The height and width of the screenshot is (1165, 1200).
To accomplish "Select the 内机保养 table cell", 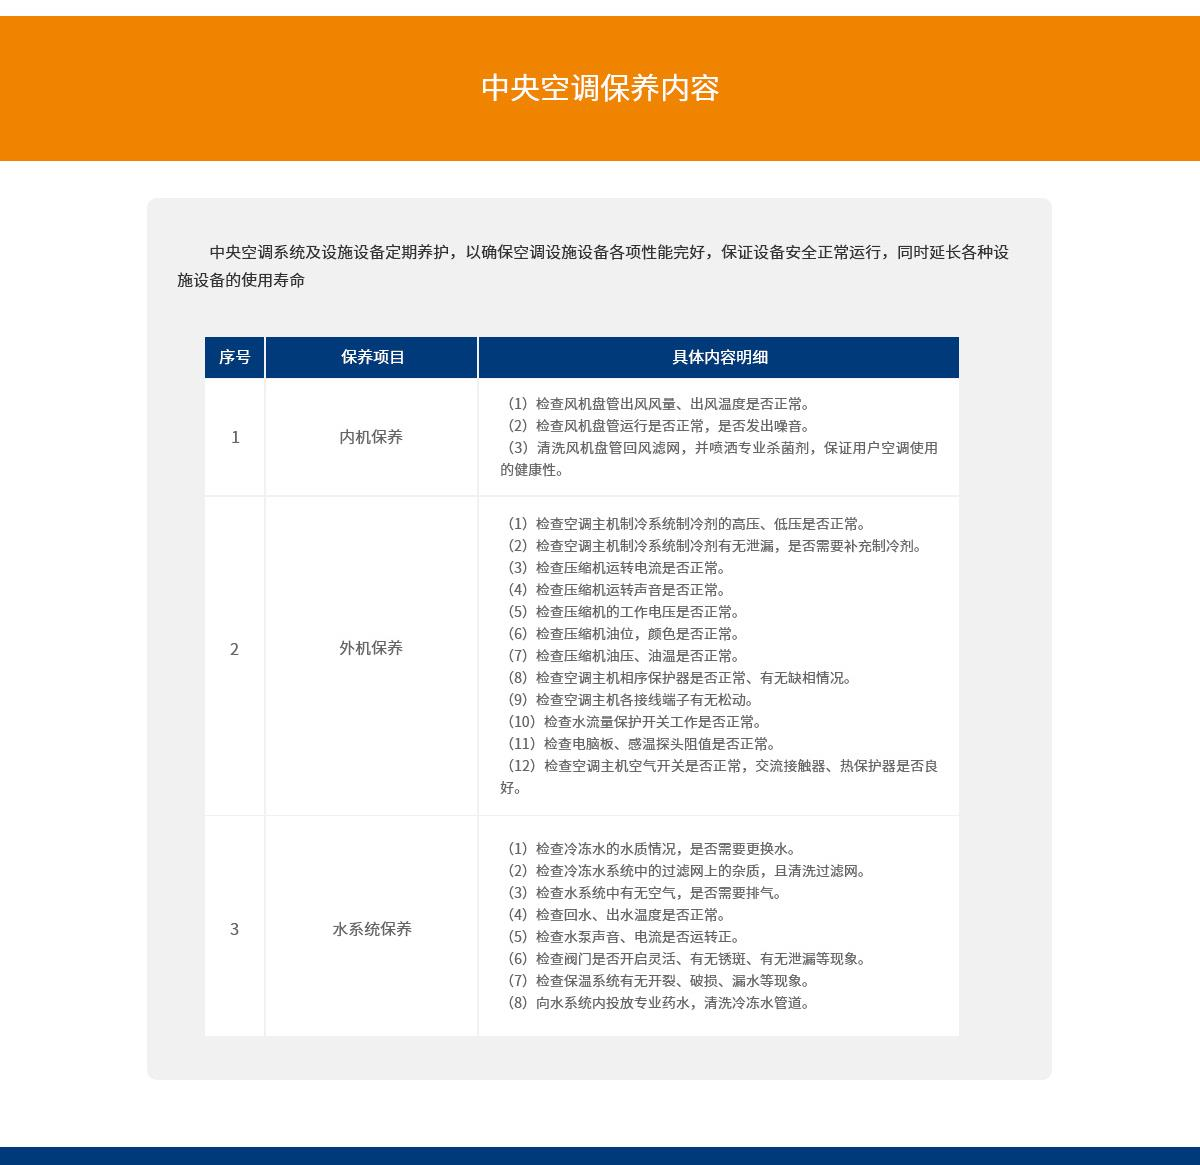I will tap(371, 437).
